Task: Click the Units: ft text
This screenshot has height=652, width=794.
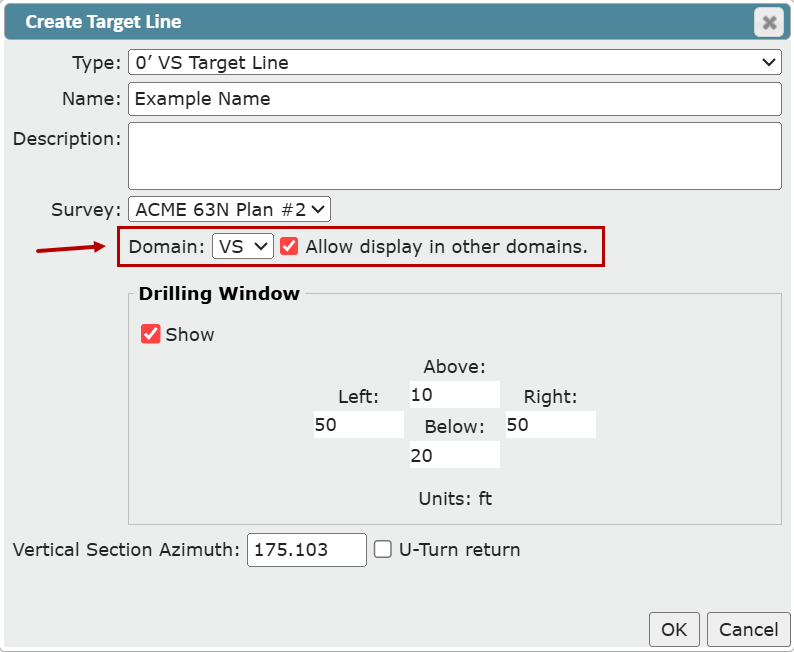Action: 455,499
